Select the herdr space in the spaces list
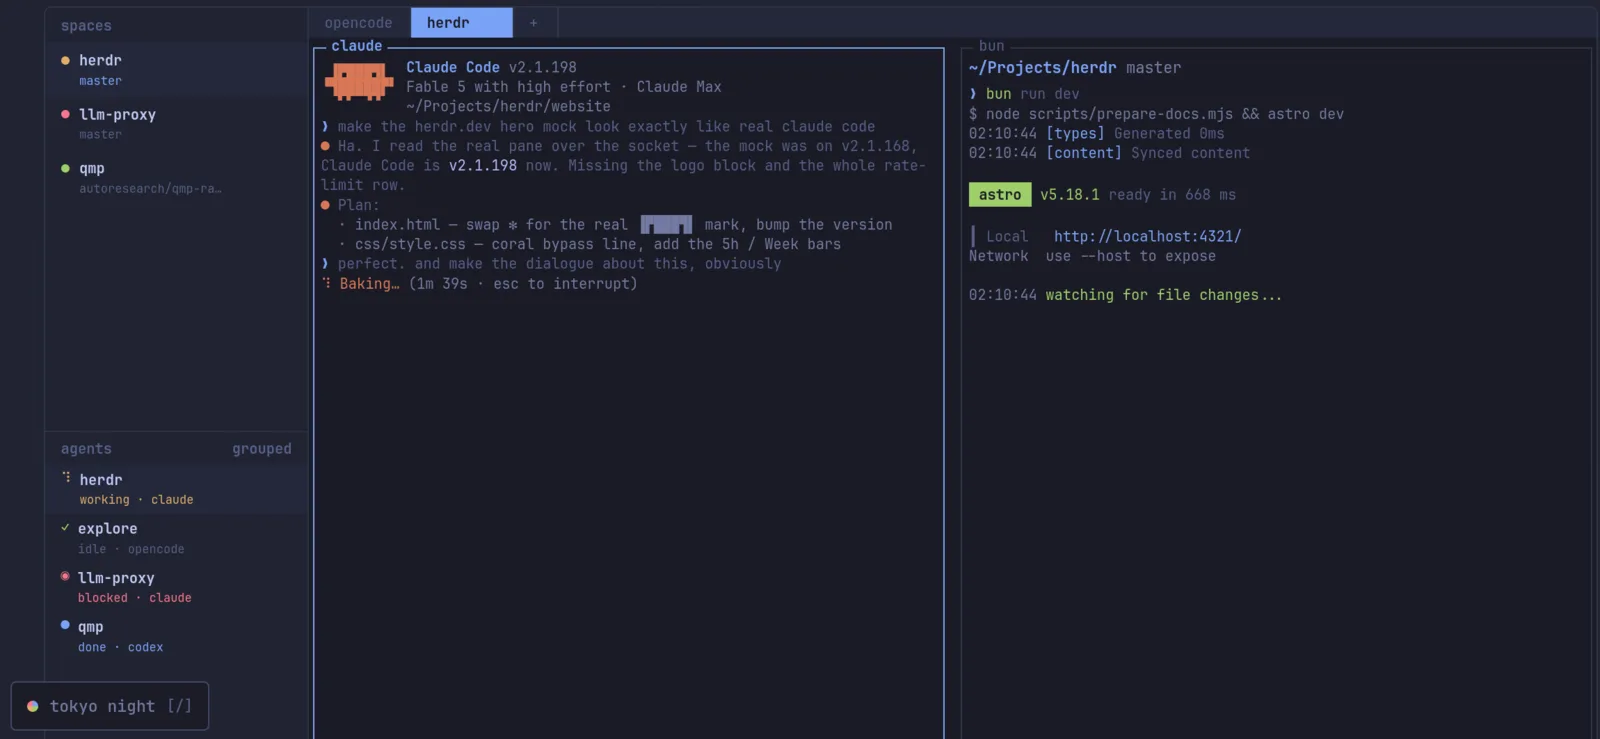This screenshot has height=739, width=1600. 176,69
